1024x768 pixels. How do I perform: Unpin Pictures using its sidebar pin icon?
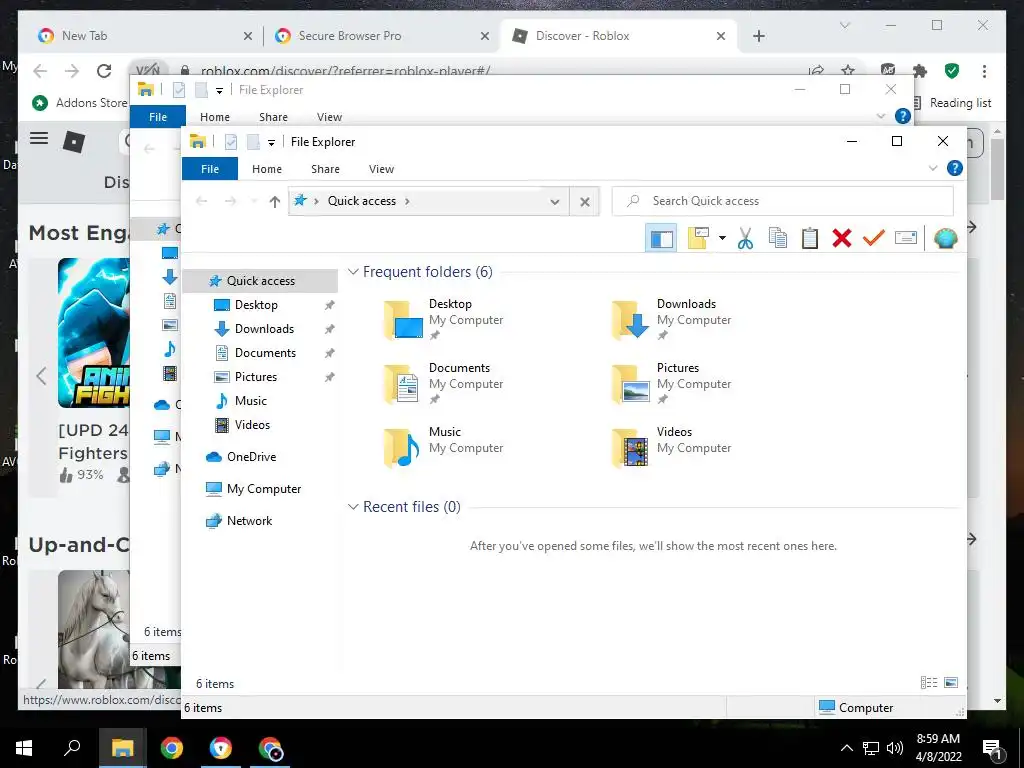[330, 377]
